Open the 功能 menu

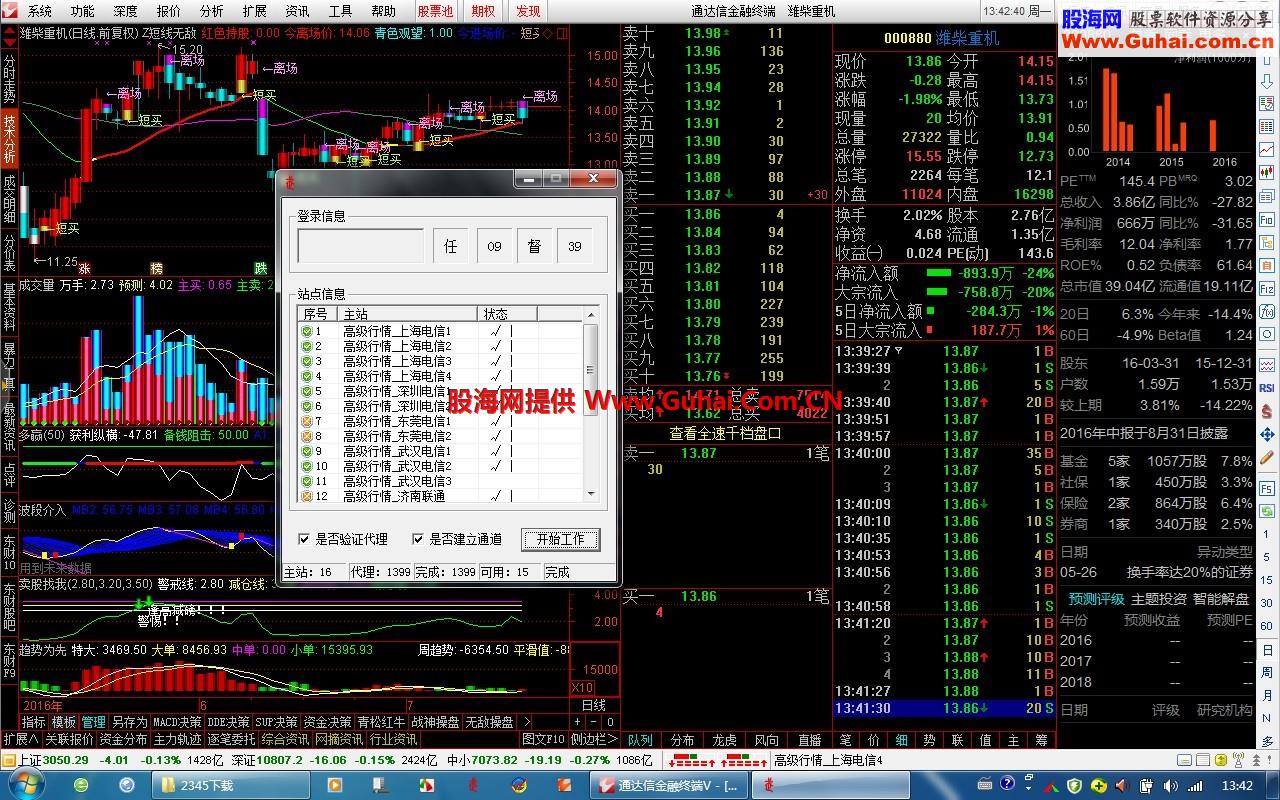[82, 11]
